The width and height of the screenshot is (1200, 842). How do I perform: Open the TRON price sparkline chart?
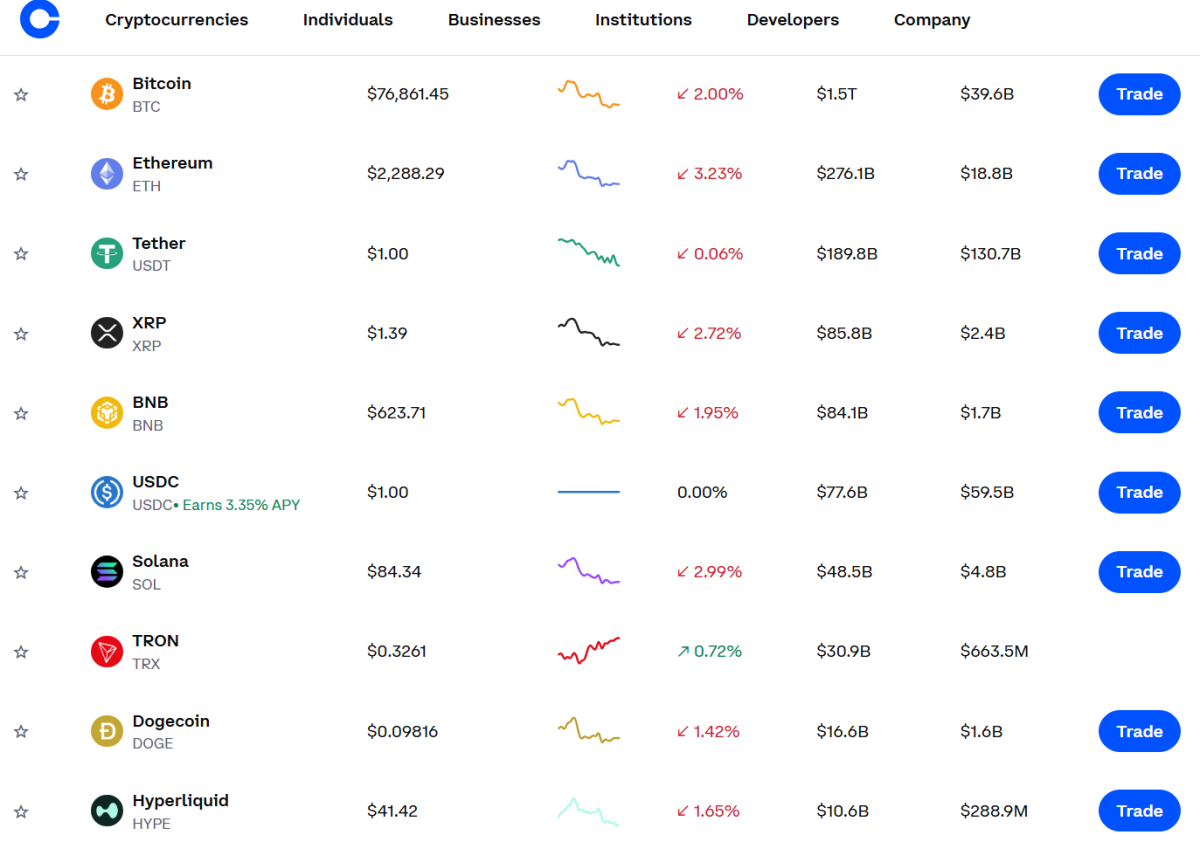coord(589,650)
